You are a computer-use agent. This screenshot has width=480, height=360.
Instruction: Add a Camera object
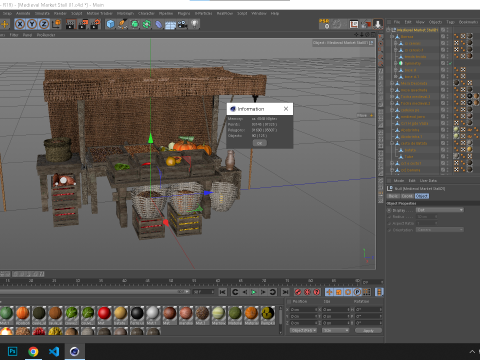[x=182, y=24]
